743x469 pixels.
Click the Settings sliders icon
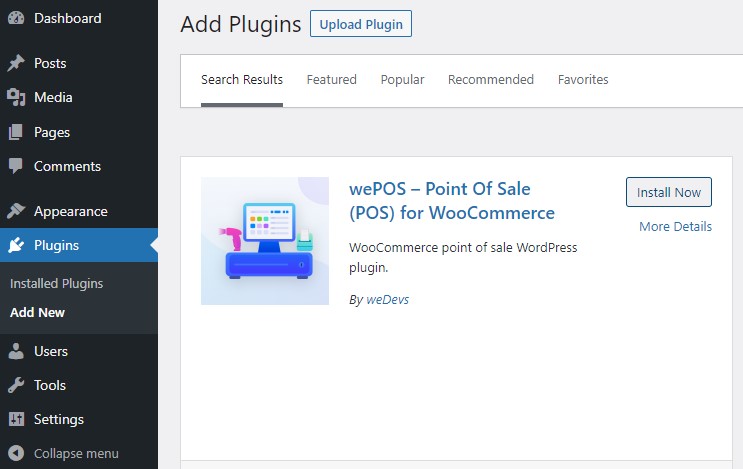[16, 419]
